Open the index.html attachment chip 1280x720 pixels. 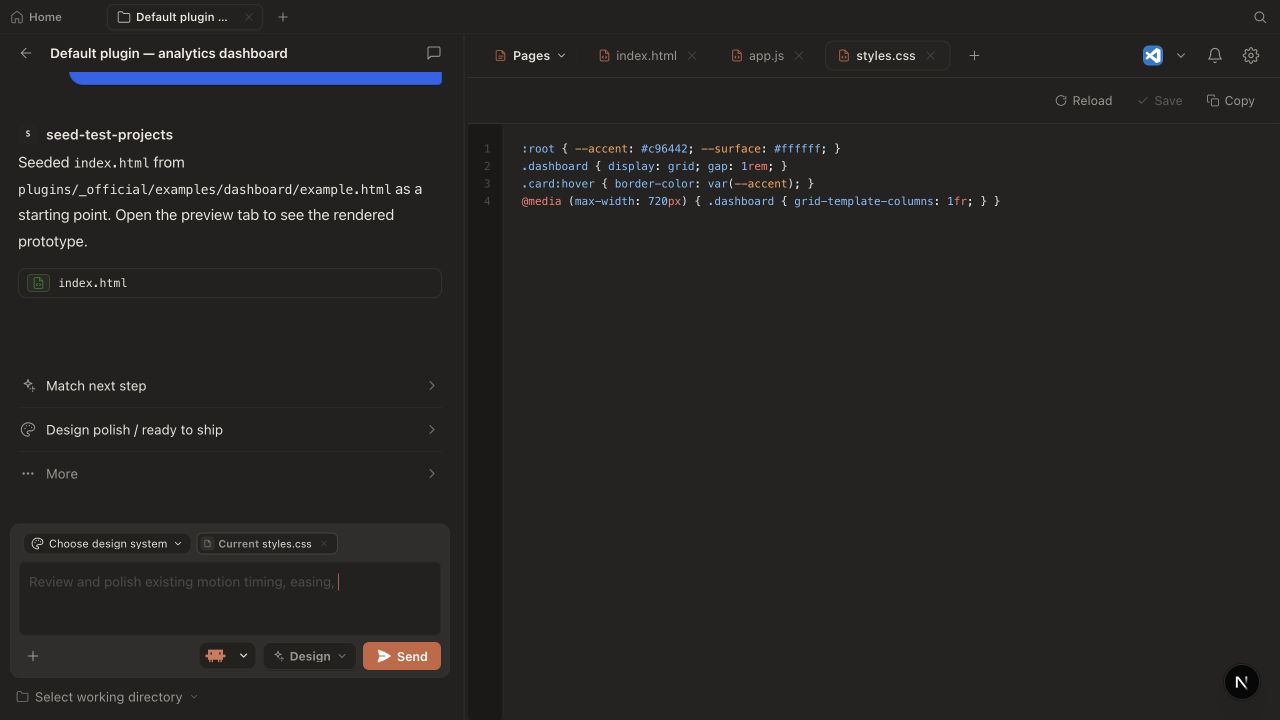pyautogui.click(x=230, y=283)
